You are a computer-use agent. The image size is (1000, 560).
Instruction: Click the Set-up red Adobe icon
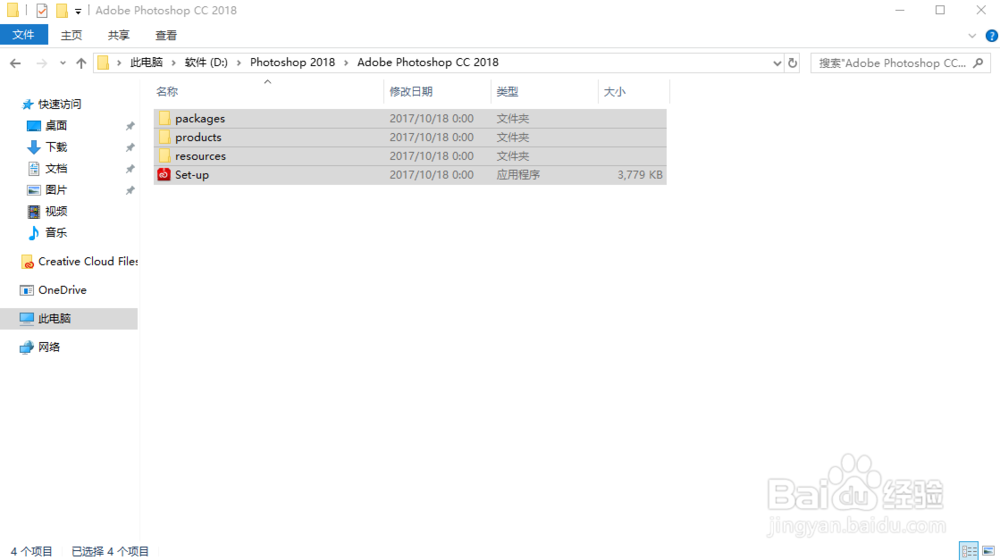click(164, 175)
